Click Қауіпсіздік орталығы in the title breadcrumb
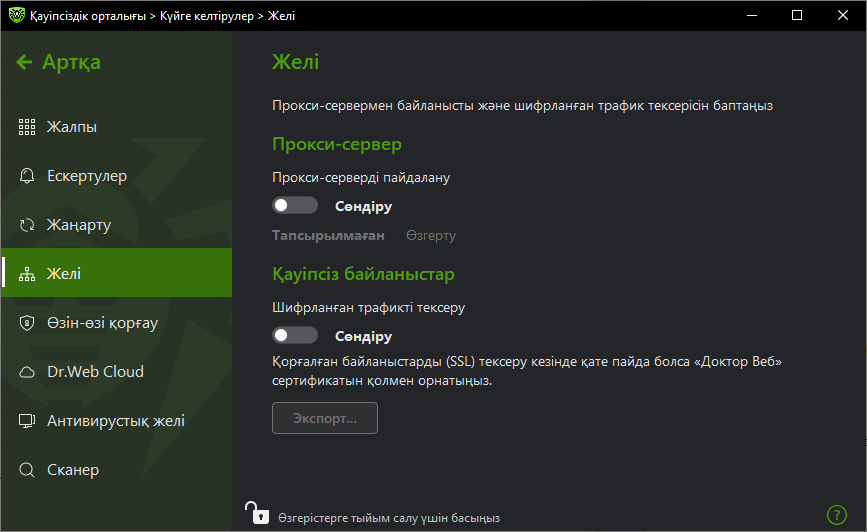The width and height of the screenshot is (867, 532). point(87,15)
